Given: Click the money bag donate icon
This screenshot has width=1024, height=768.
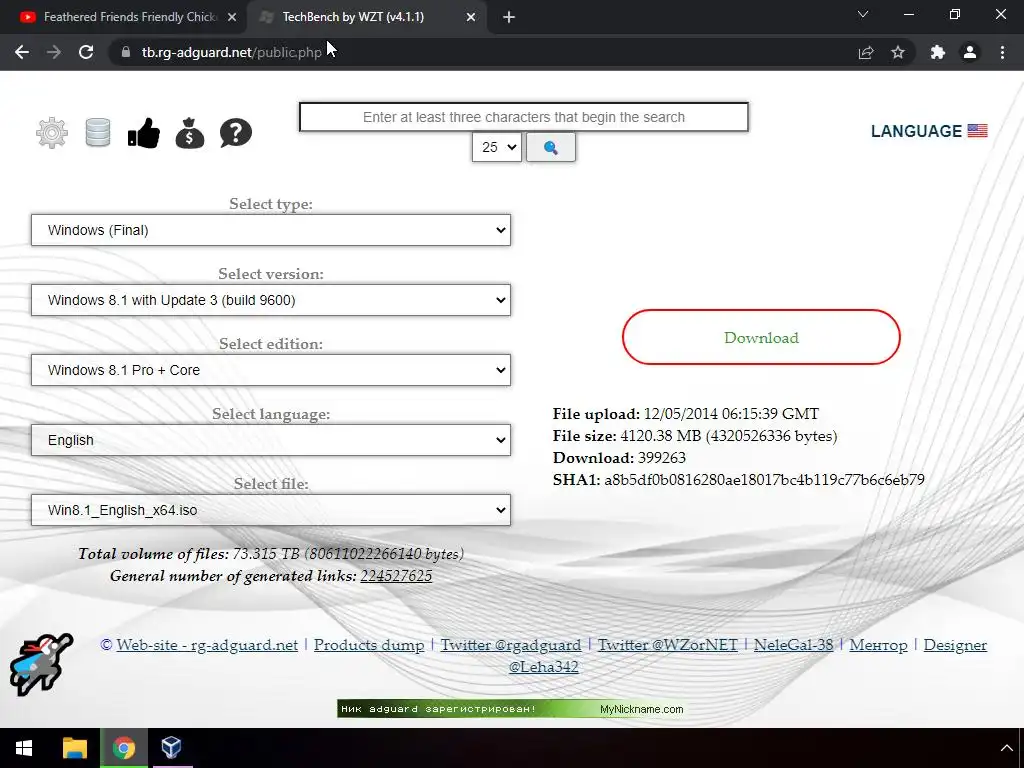Looking at the screenshot, I should point(190,133).
